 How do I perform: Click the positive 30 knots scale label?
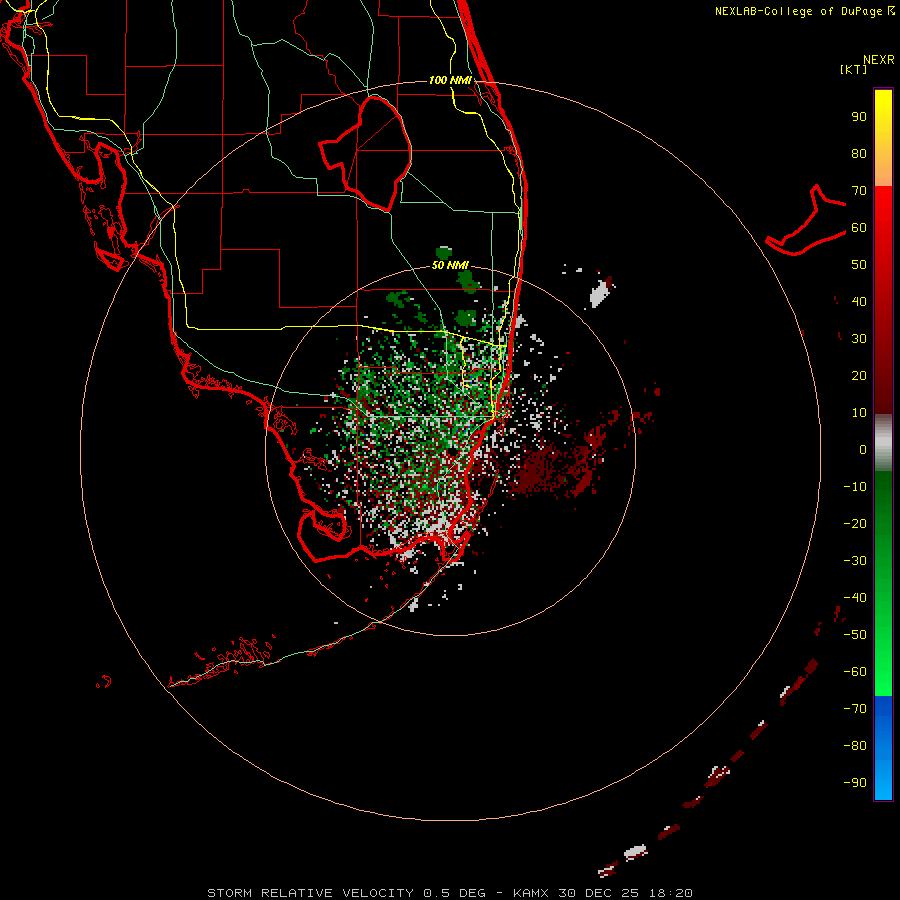coord(859,339)
